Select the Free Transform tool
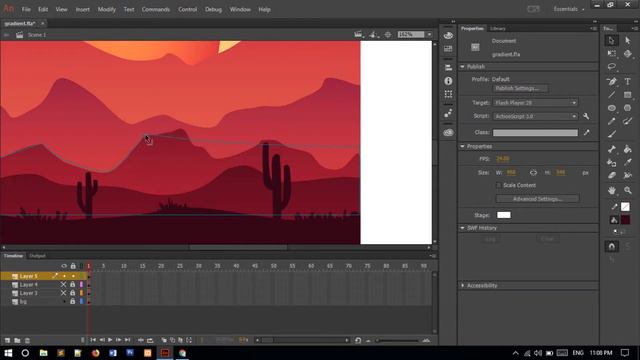 [x=611, y=53]
